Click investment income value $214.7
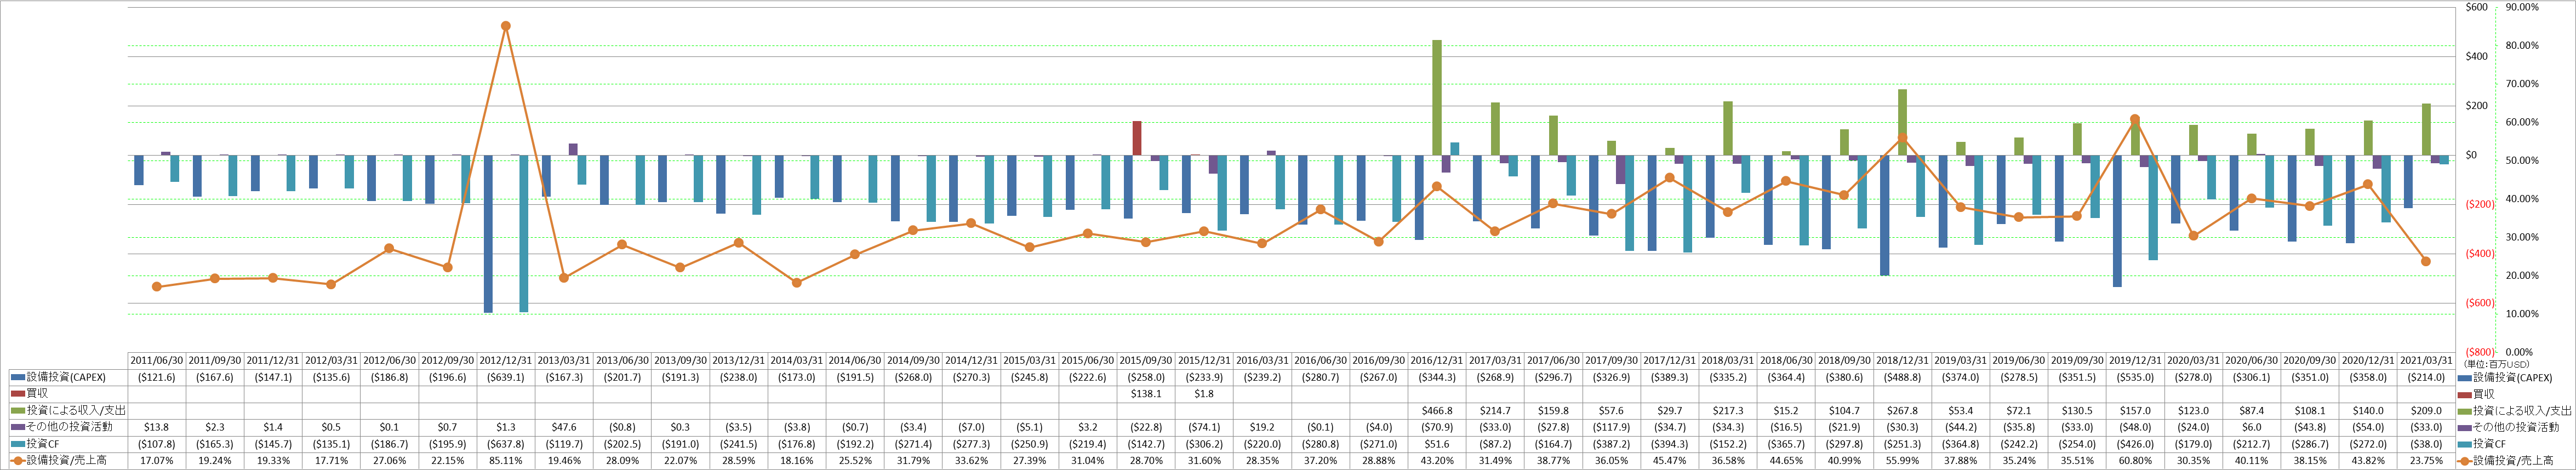This screenshot has width=2576, height=470. click(1495, 411)
